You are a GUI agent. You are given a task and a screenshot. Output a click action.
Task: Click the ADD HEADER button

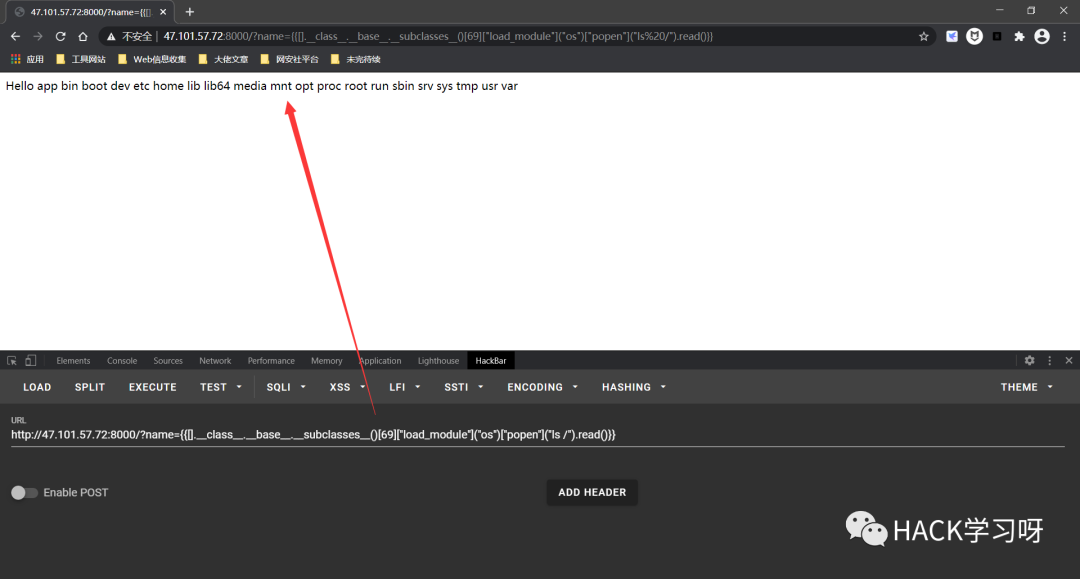tap(592, 492)
